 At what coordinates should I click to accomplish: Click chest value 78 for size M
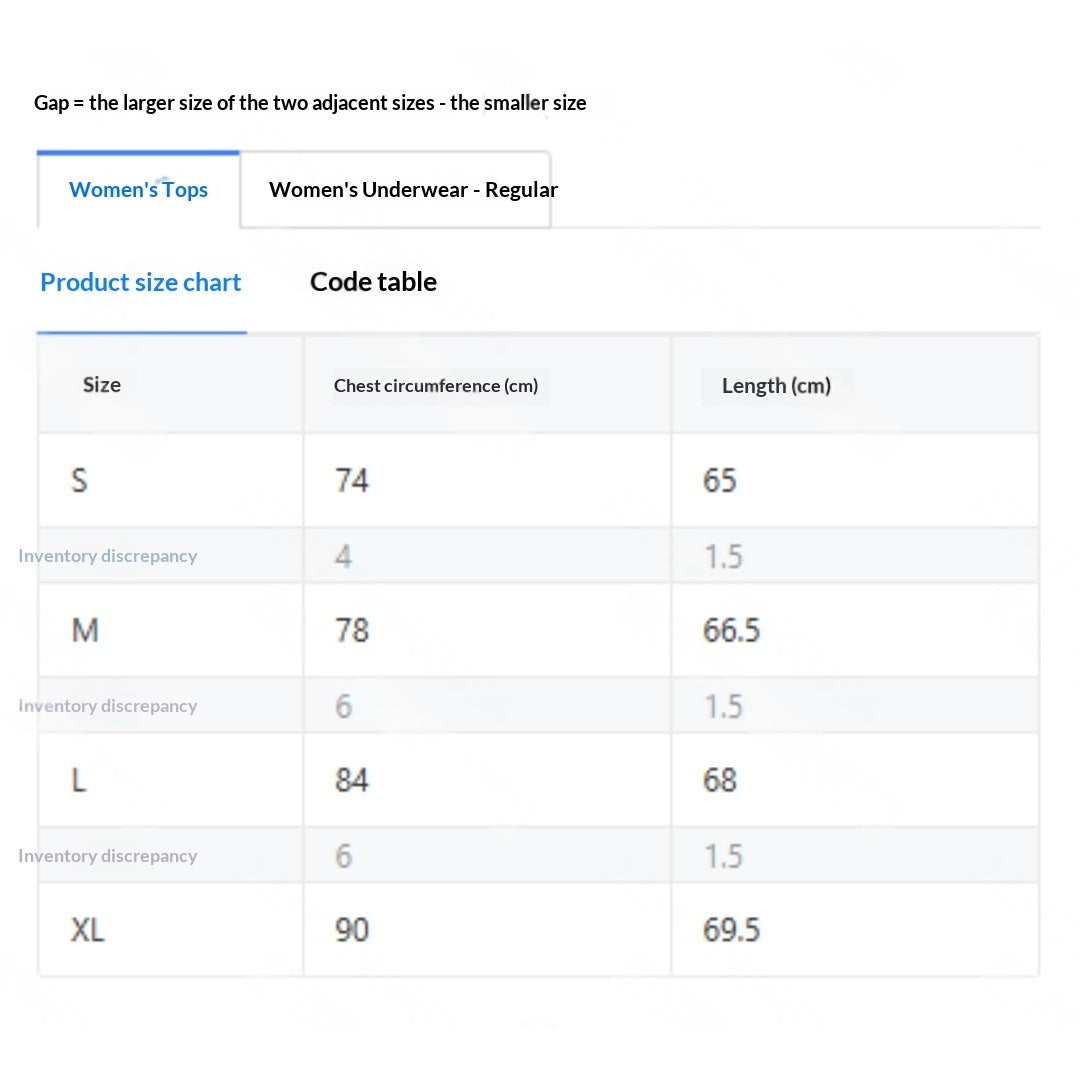[x=352, y=630]
